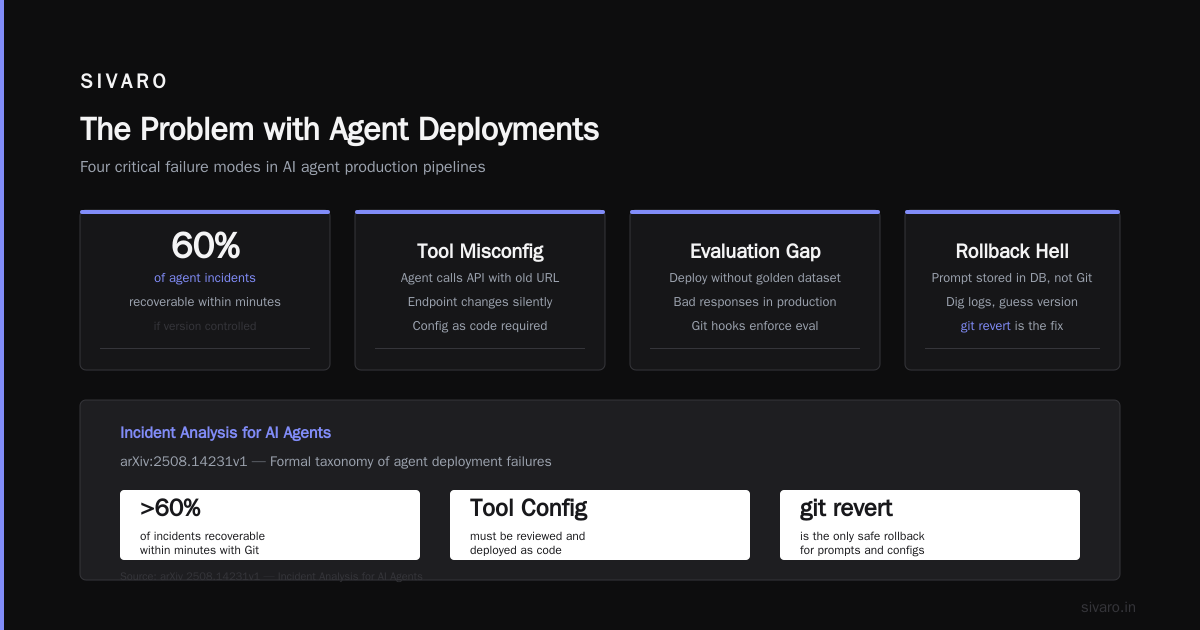The width and height of the screenshot is (1200, 630).
Task: Click 'Git hooks enforce eval' line
Action: pos(755,326)
